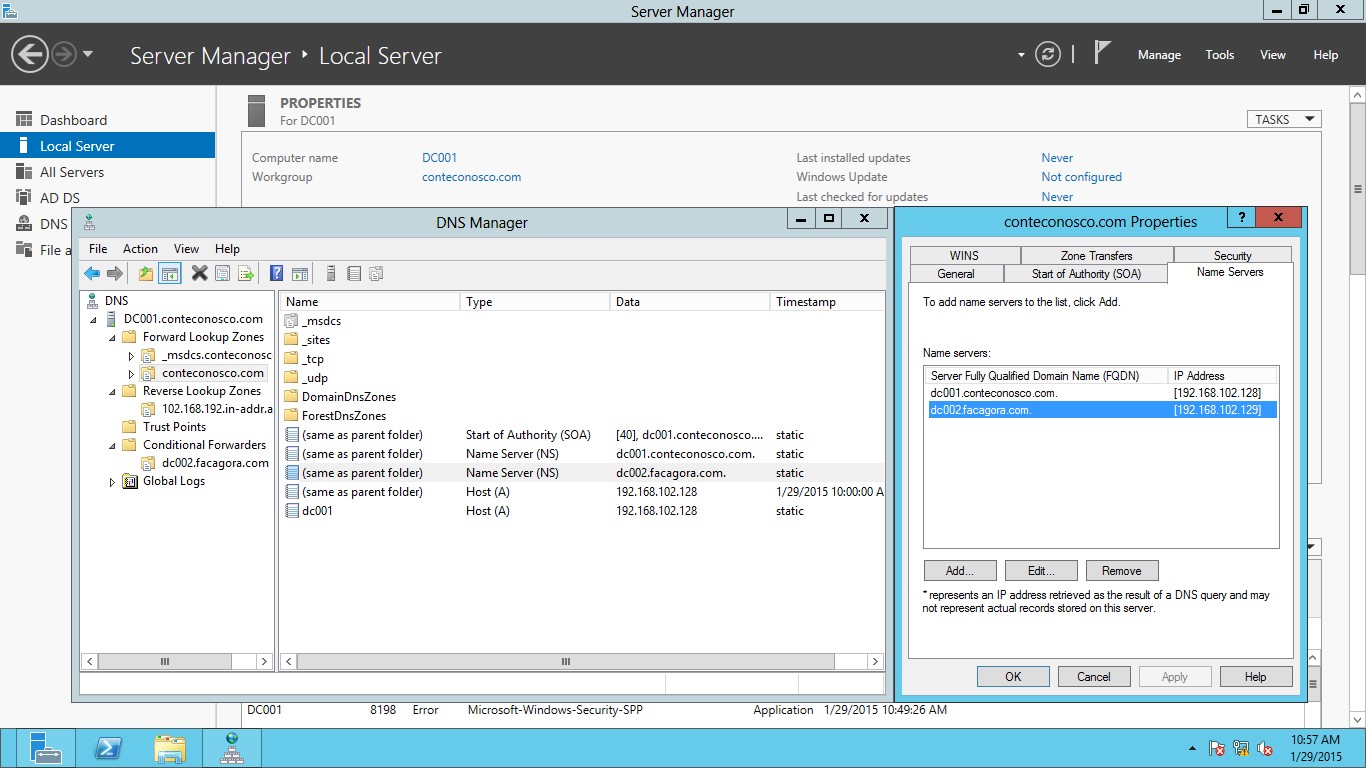1366x768 pixels.
Task: Open Windows PowerShell from the taskbar
Action: point(108,746)
